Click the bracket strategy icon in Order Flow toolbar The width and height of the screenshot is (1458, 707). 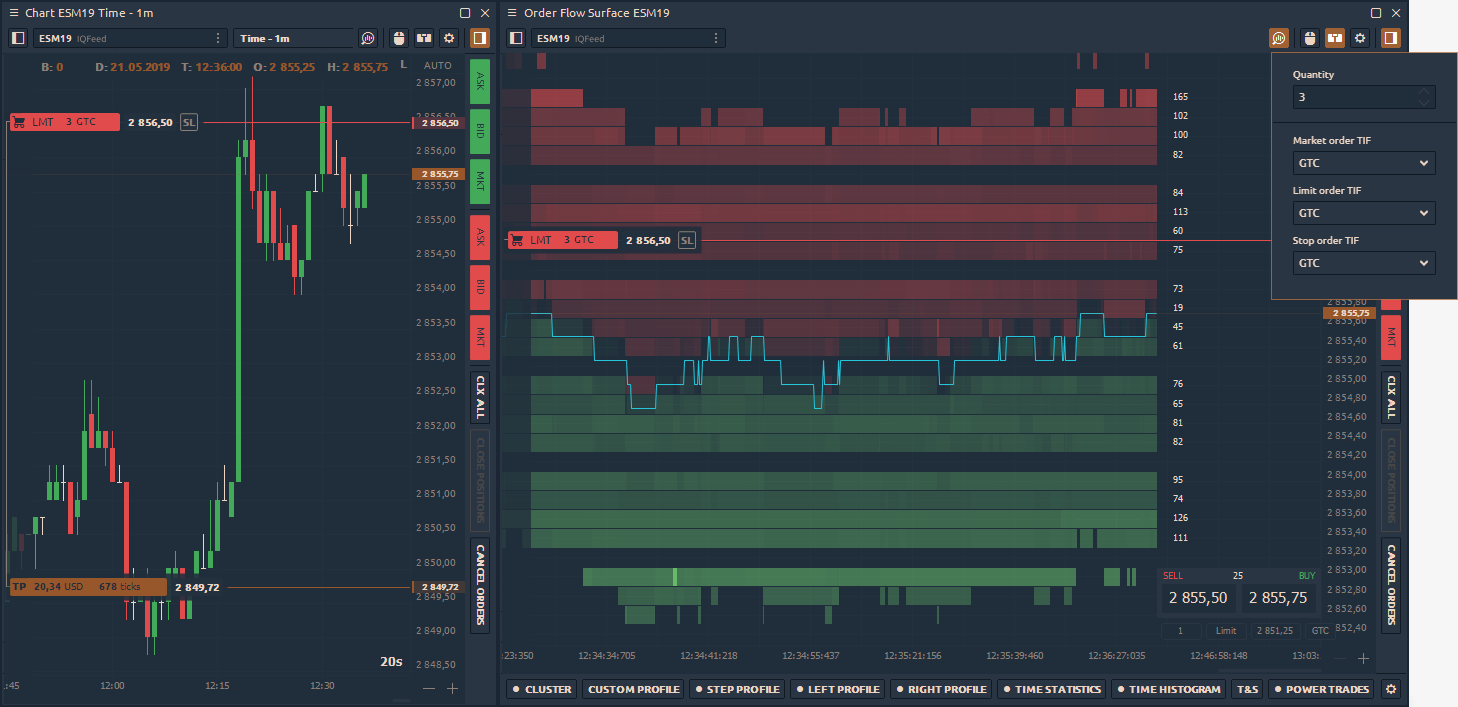point(1335,38)
